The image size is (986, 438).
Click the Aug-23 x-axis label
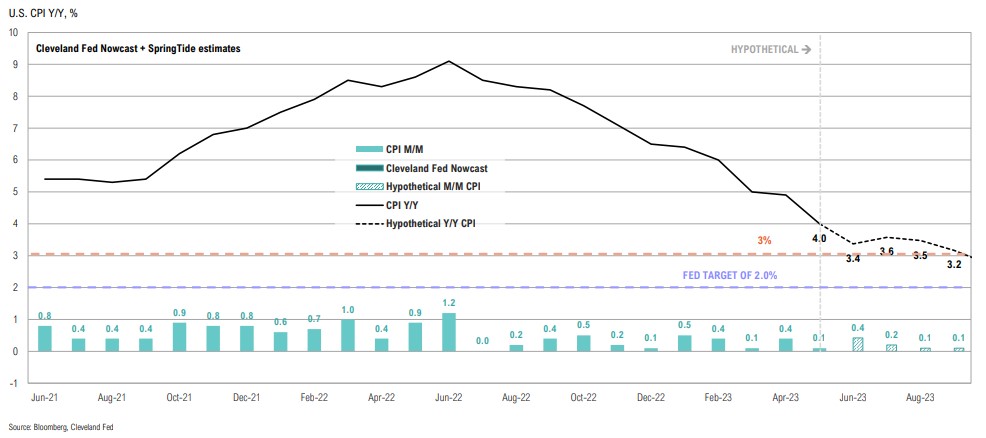coord(921,397)
